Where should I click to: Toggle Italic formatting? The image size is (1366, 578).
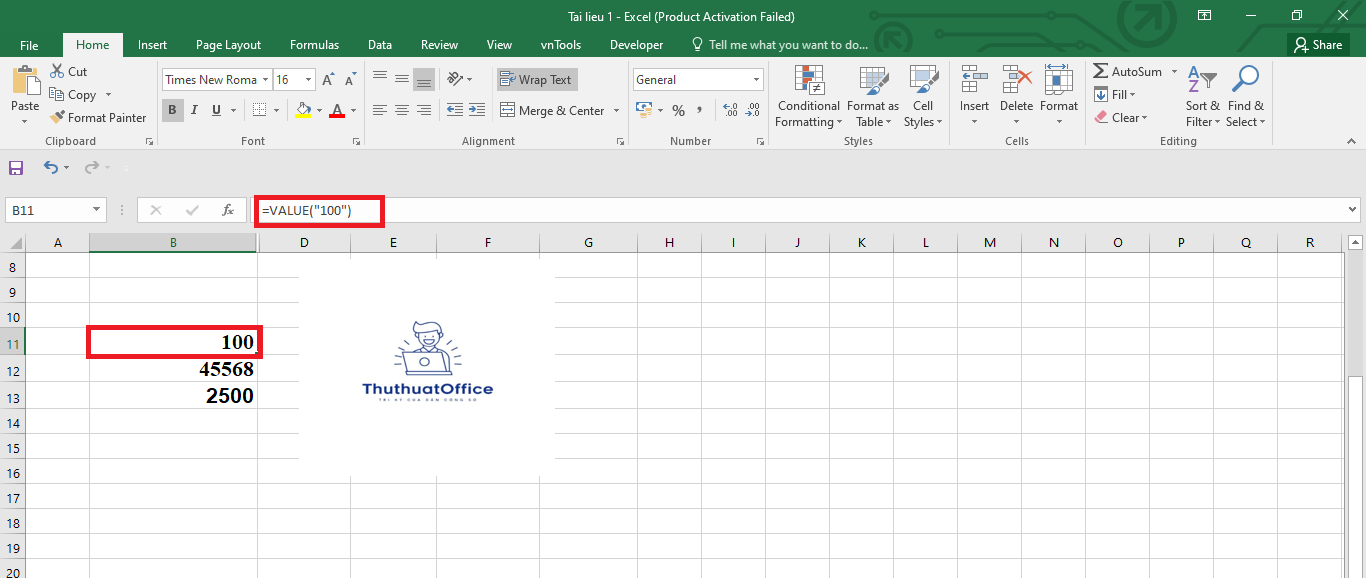(195, 111)
